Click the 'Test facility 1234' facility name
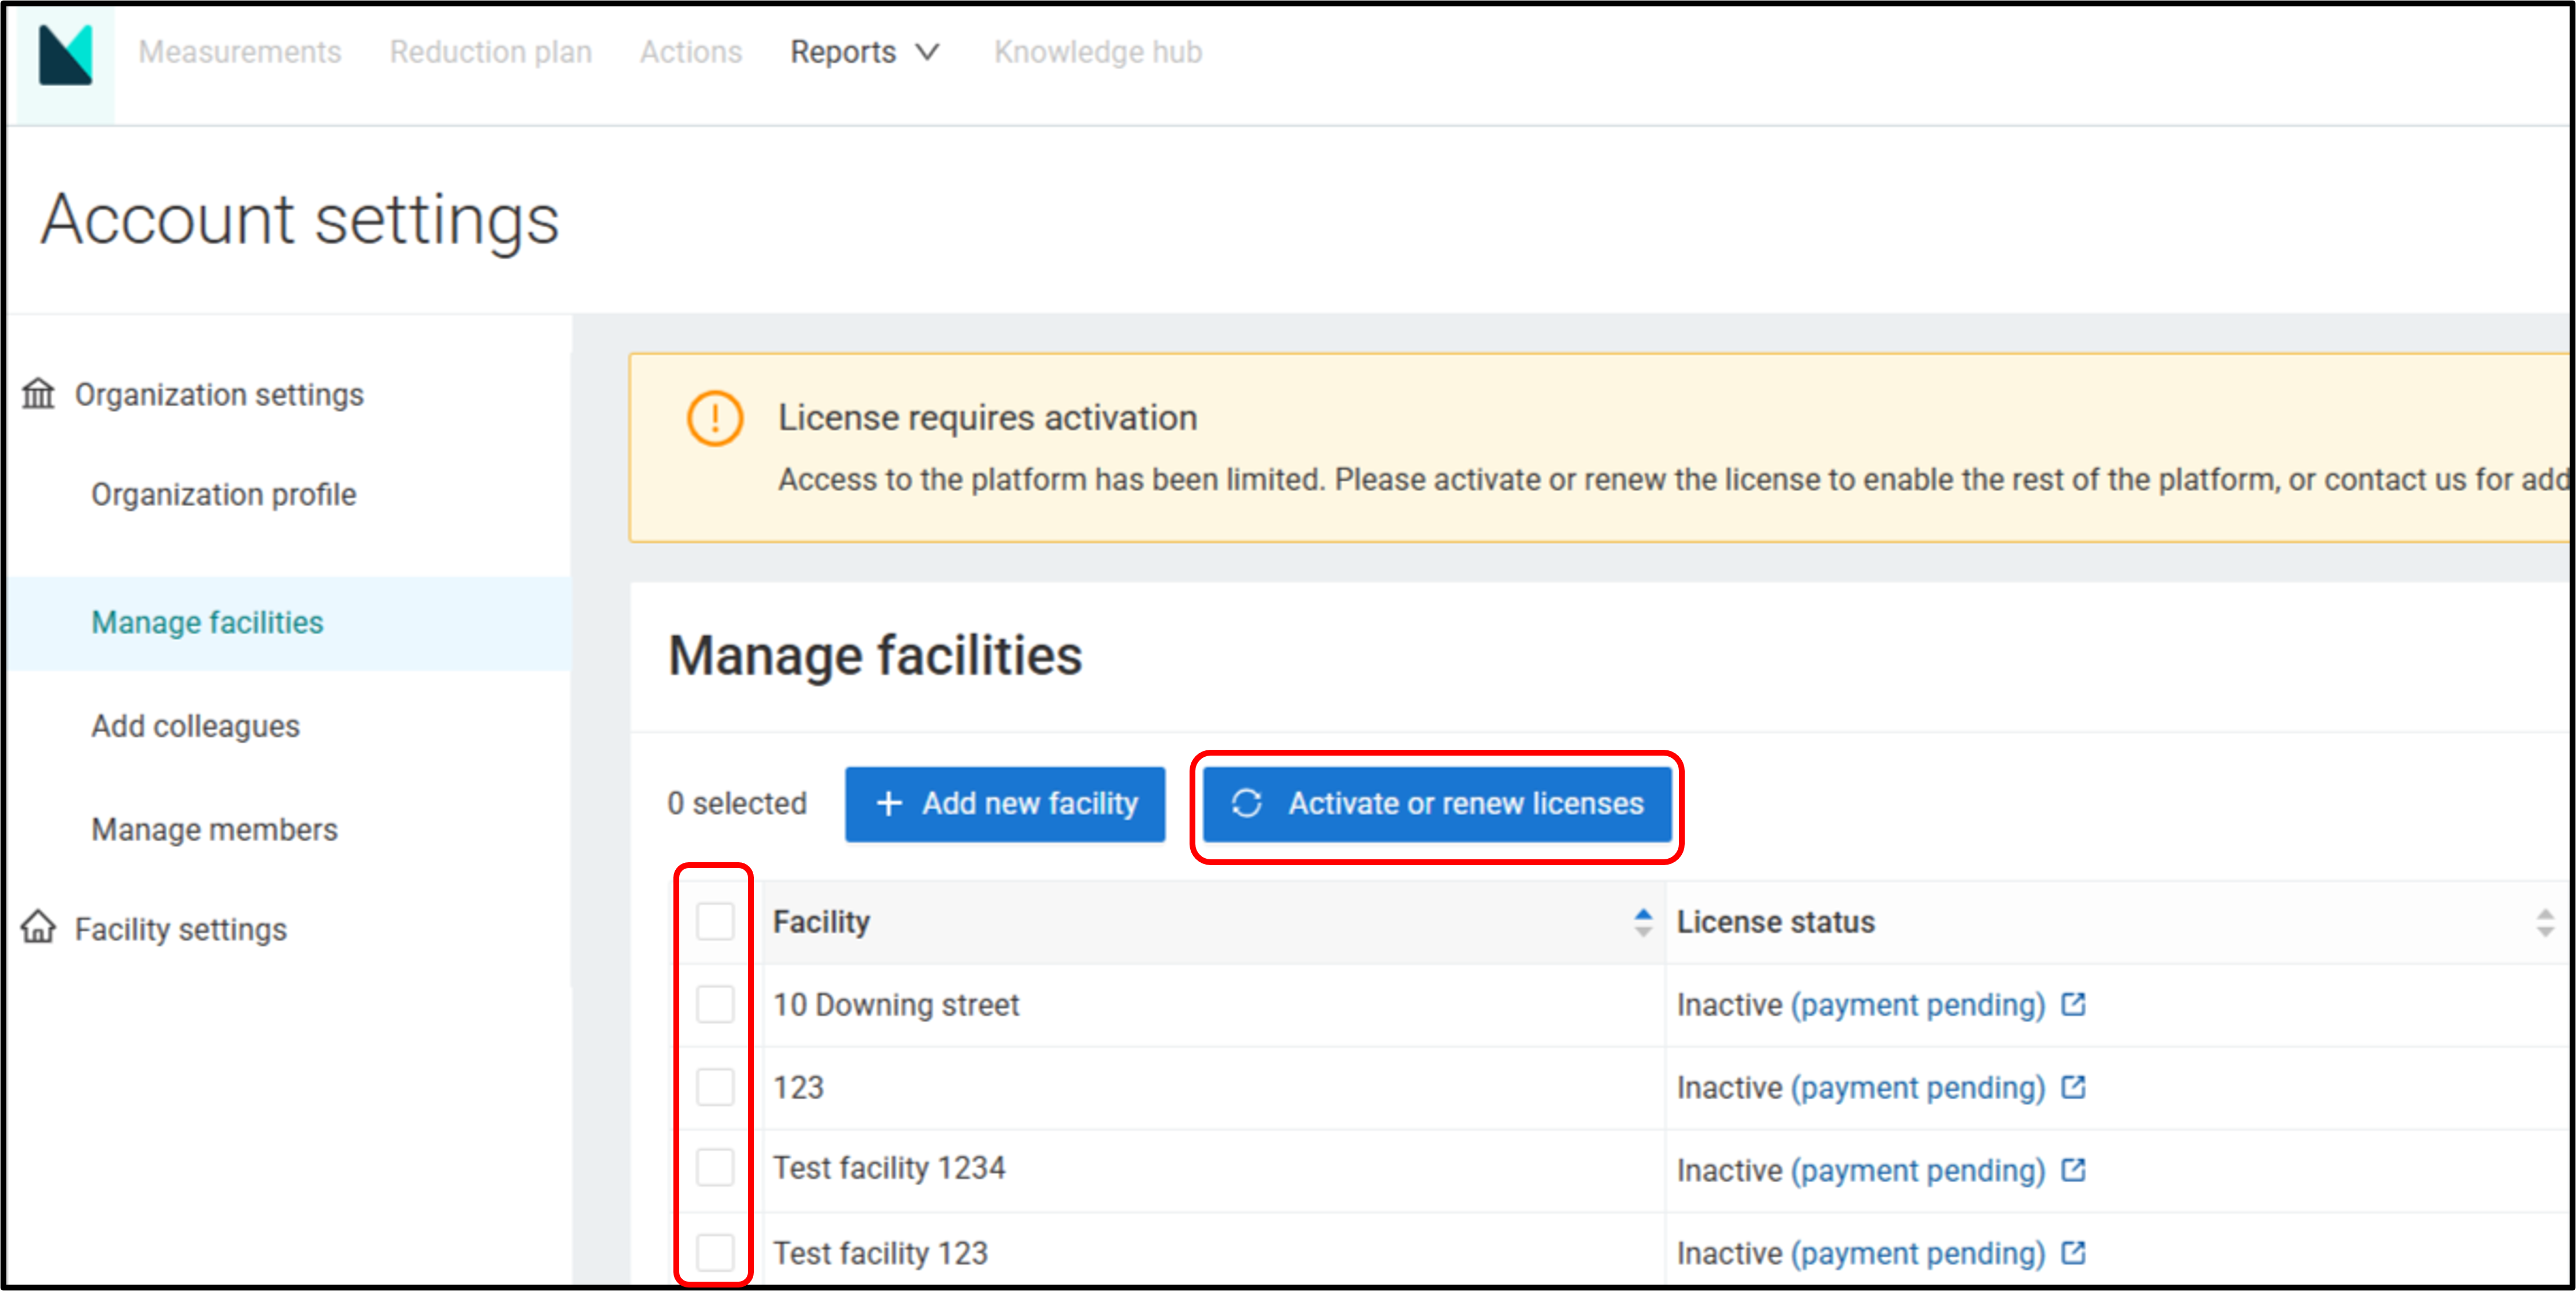This screenshot has height=1291, width=2576. point(889,1168)
